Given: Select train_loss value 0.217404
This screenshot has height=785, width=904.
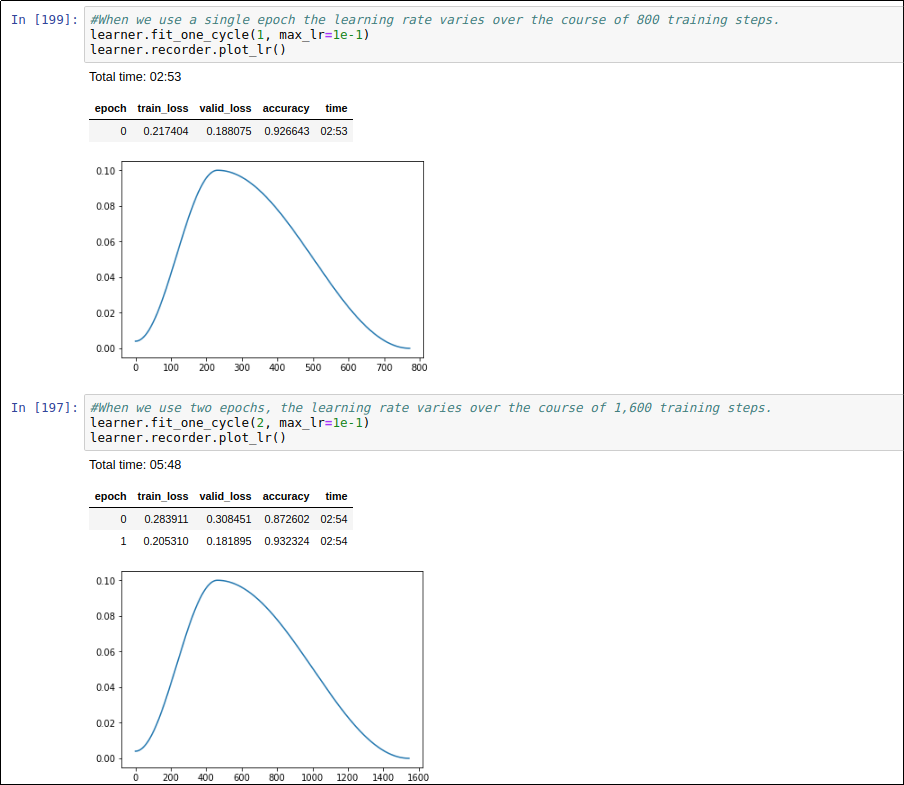Looking at the screenshot, I should pos(165,132).
